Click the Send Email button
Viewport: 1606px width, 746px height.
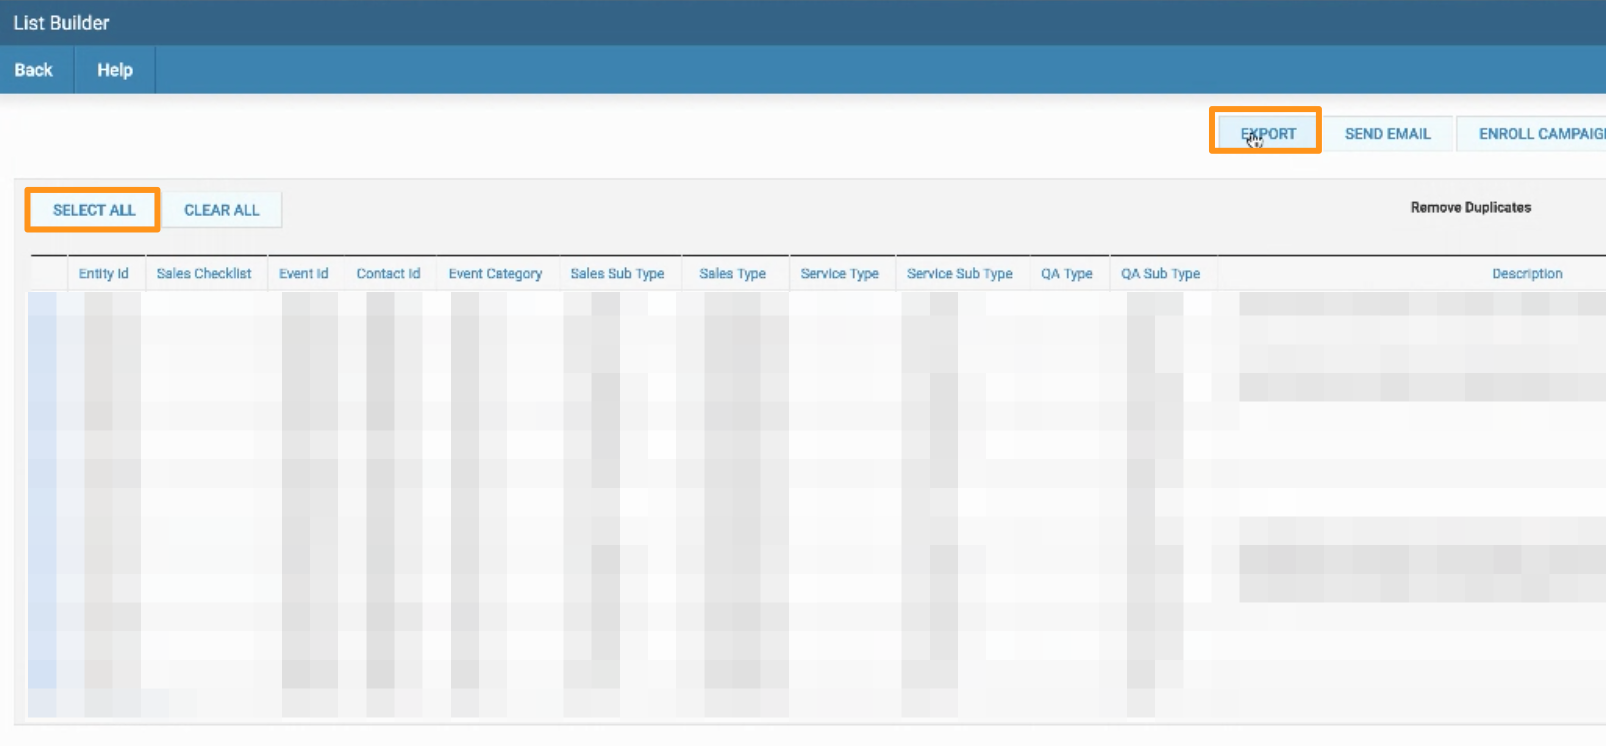1387,134
